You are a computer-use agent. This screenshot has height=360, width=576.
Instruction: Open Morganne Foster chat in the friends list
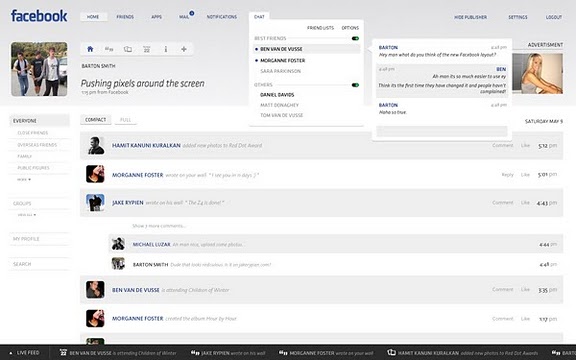282,60
